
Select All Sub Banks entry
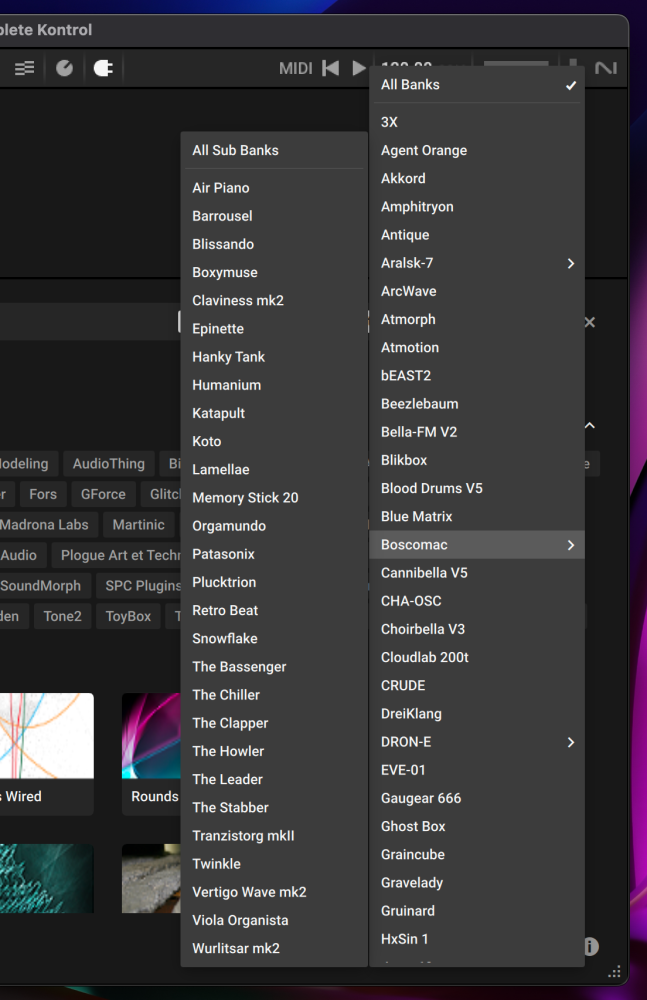pos(274,151)
